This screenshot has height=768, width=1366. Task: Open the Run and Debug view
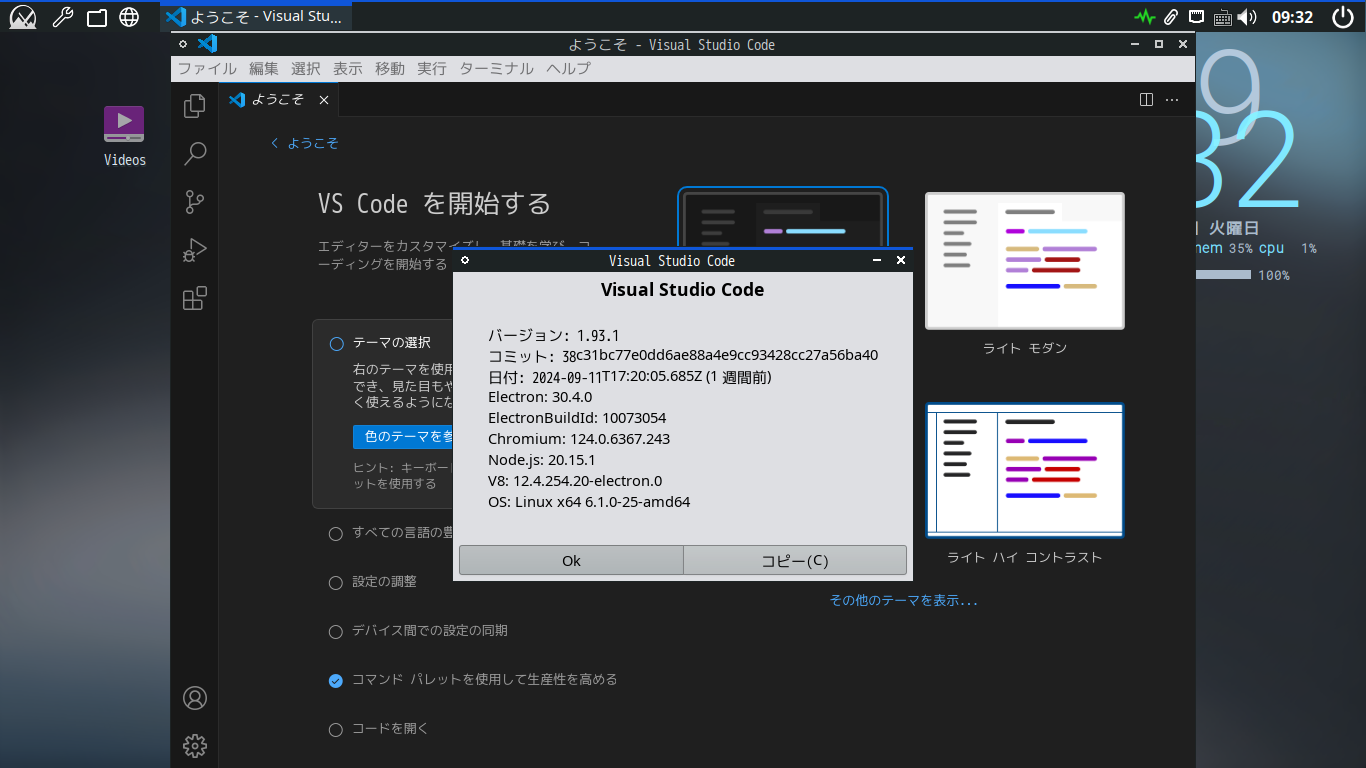pos(195,250)
